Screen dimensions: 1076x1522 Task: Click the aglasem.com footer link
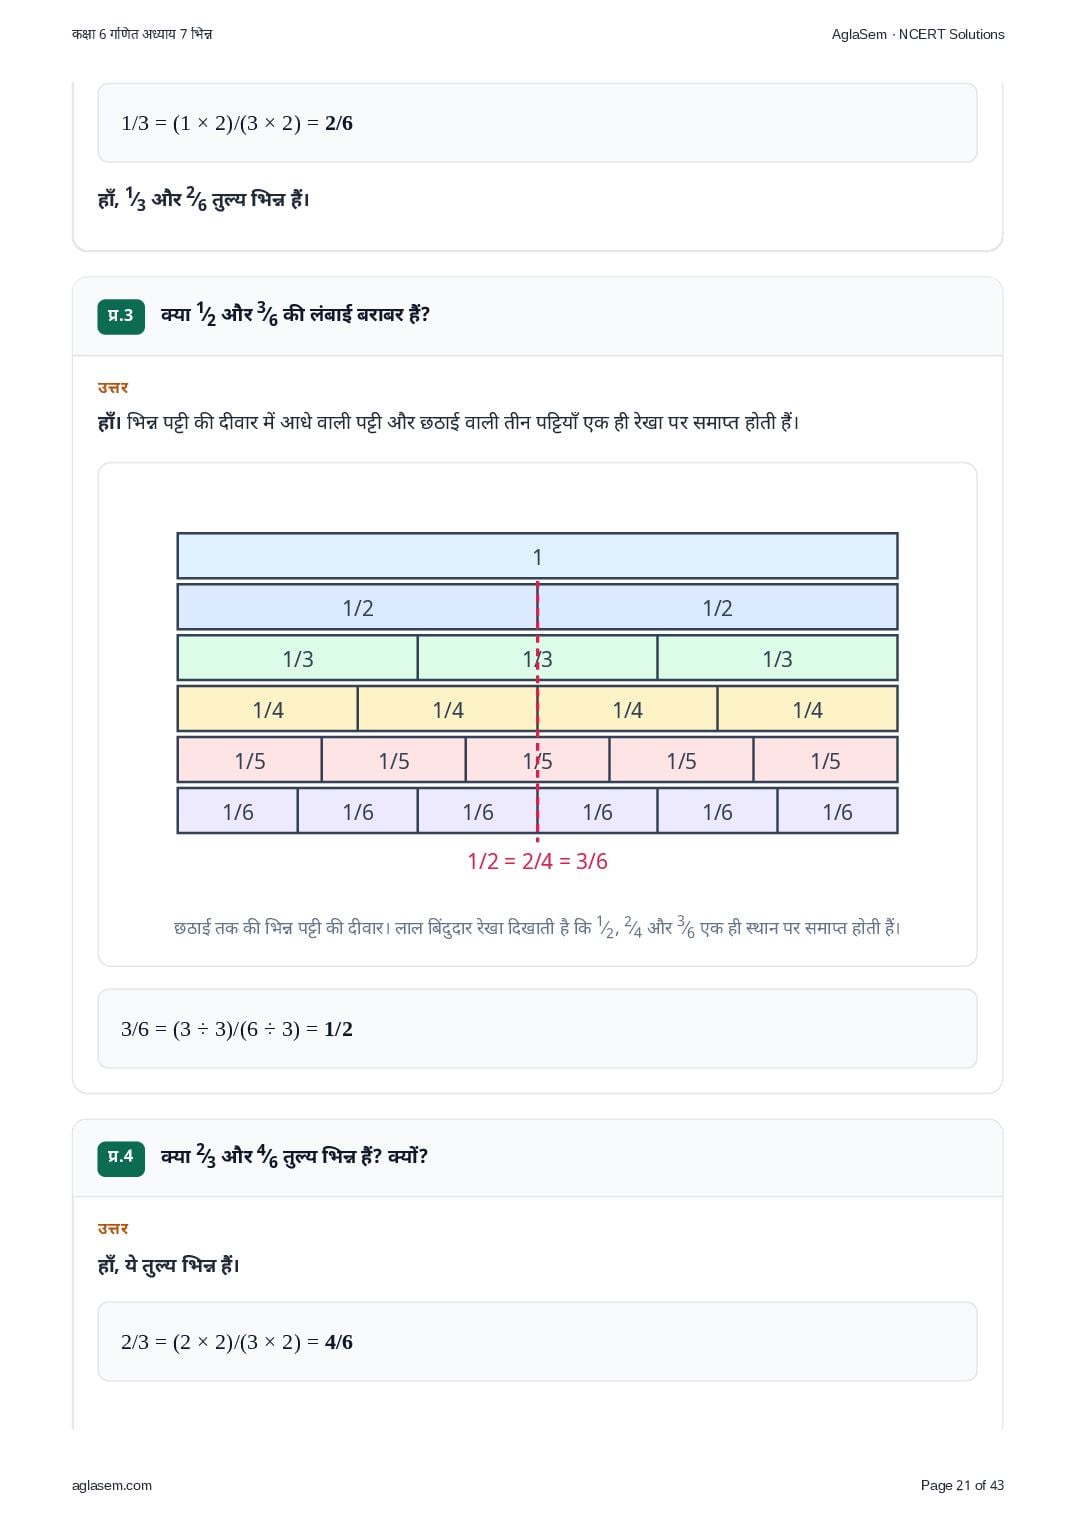click(x=112, y=1485)
